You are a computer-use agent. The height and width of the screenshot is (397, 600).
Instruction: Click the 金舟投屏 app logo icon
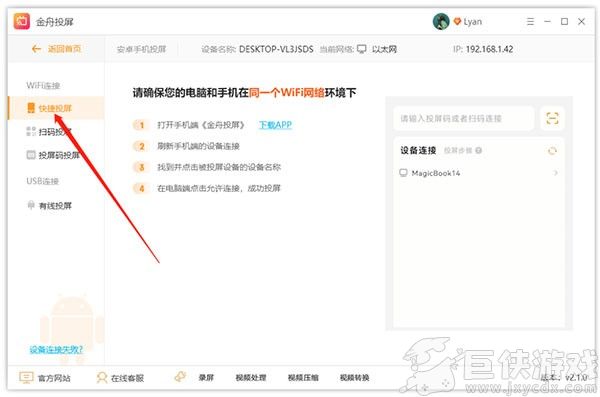(22, 21)
